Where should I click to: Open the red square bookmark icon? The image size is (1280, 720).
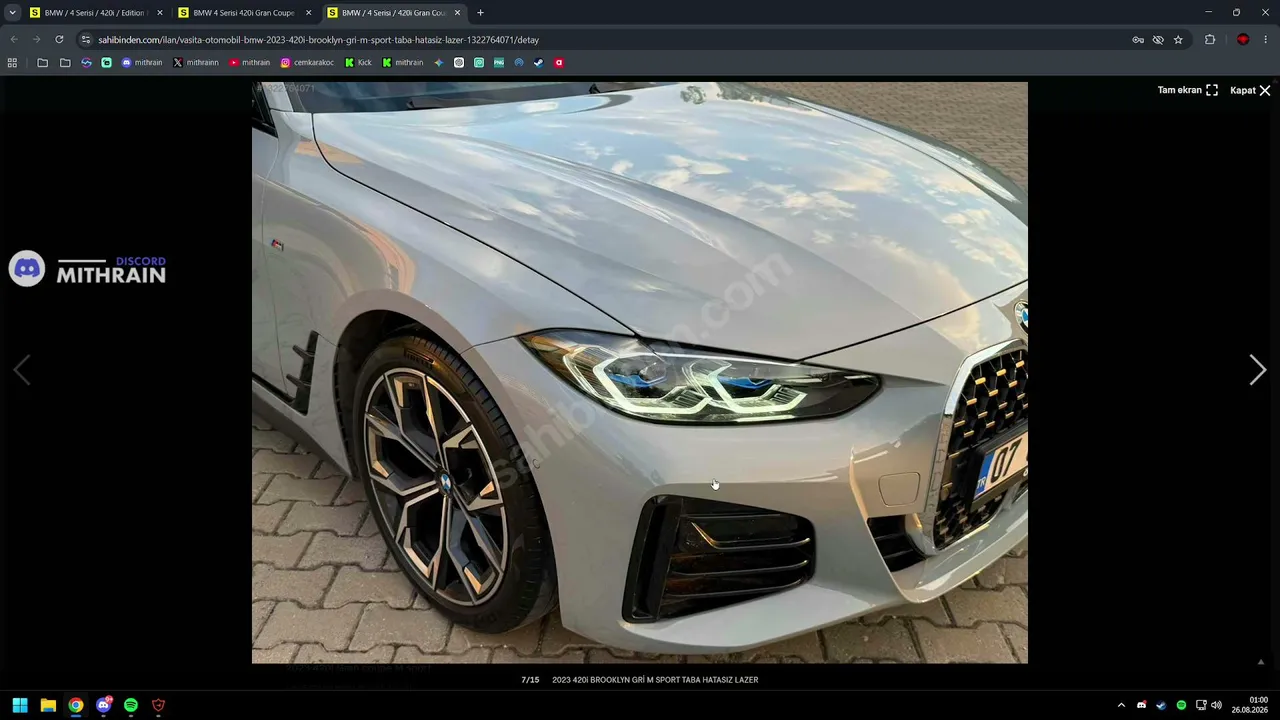pyautogui.click(x=558, y=62)
